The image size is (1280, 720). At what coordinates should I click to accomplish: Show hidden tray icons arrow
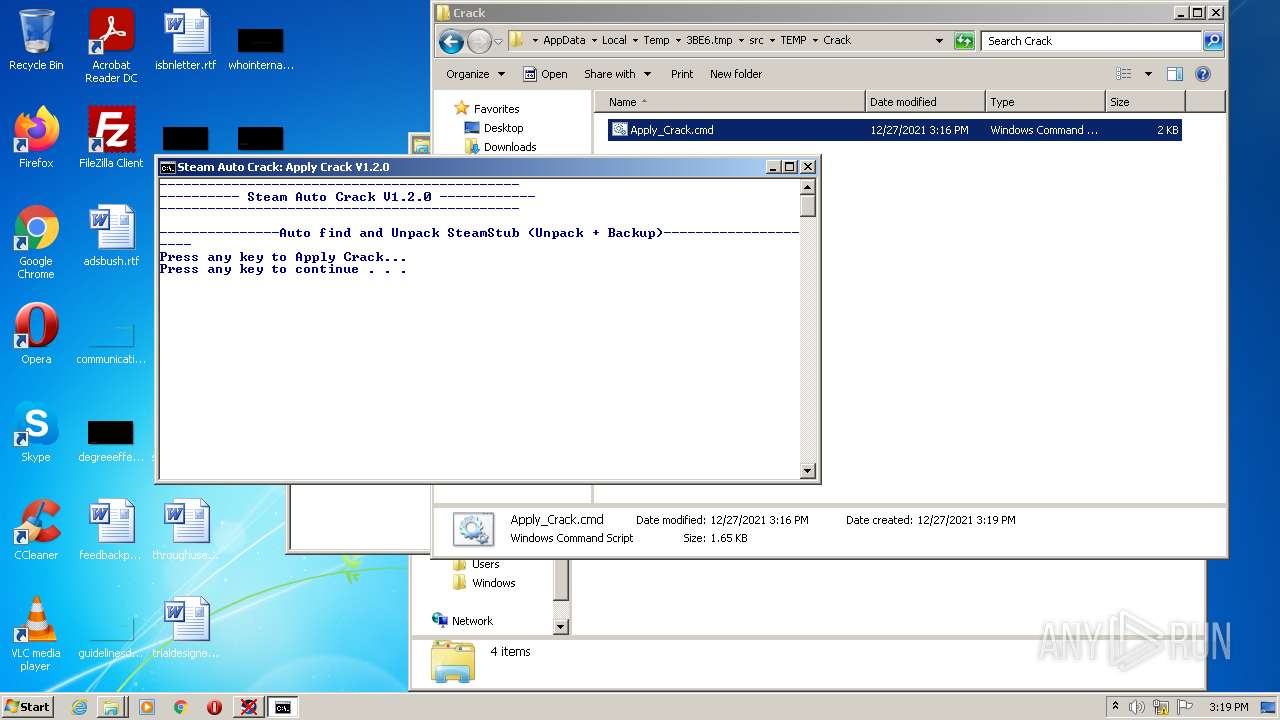pyautogui.click(x=1115, y=707)
